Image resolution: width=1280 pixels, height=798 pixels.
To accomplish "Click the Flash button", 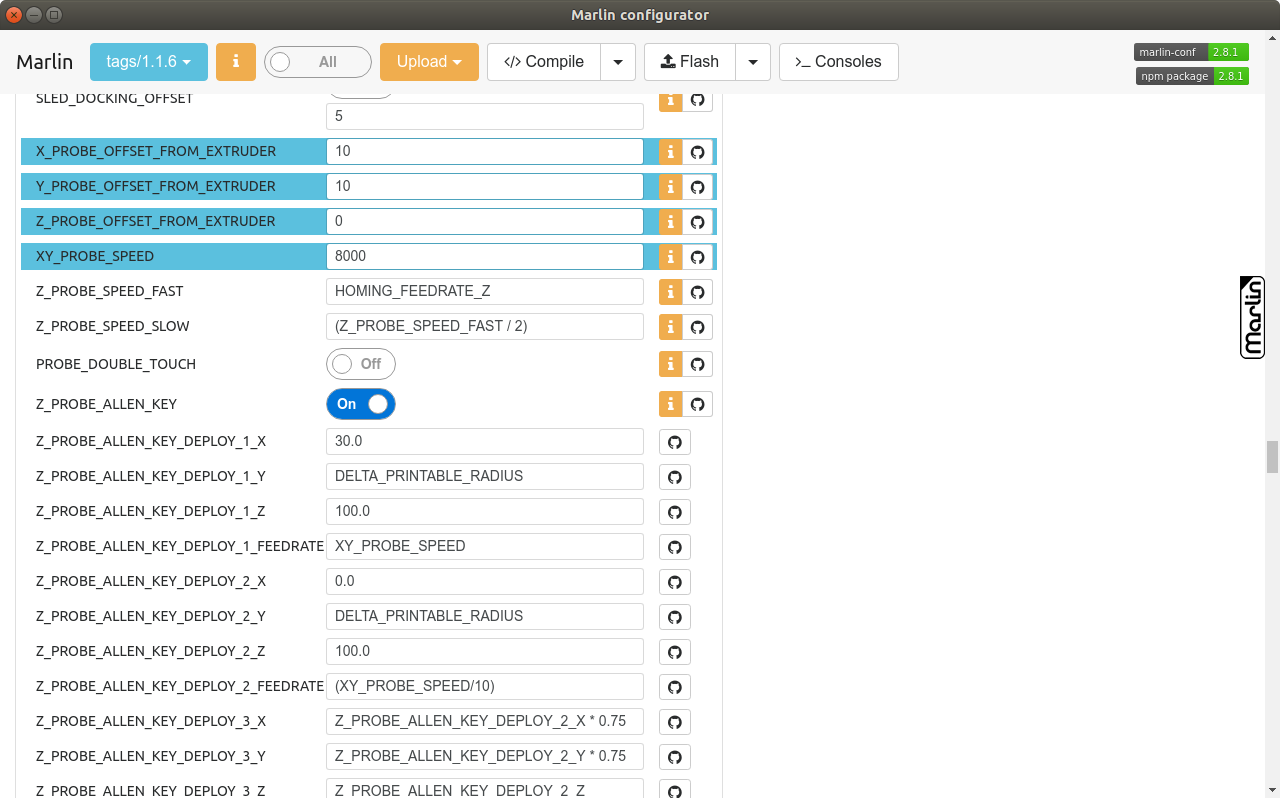I will click(x=690, y=61).
